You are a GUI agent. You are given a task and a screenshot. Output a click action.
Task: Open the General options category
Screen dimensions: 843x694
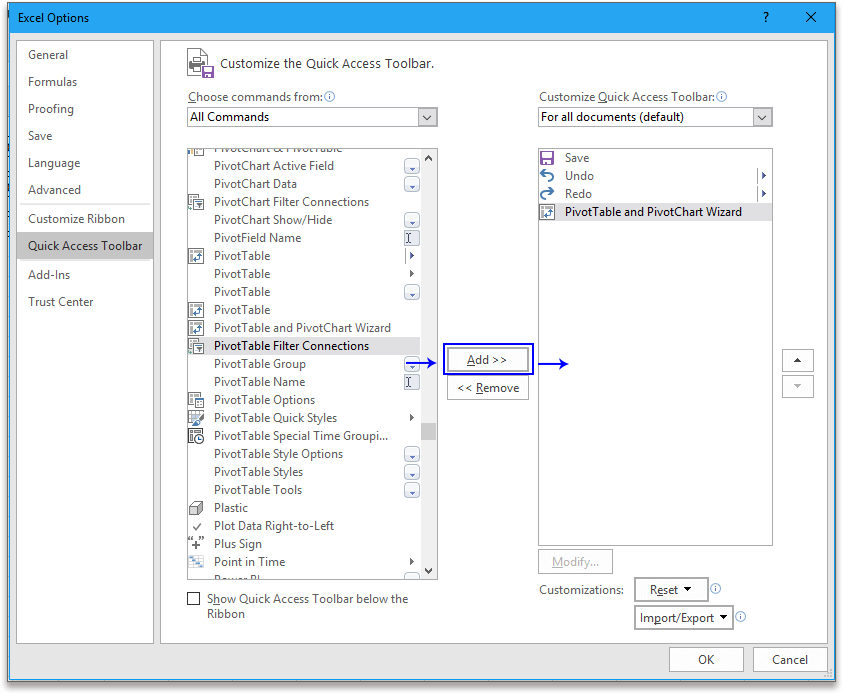coord(84,55)
